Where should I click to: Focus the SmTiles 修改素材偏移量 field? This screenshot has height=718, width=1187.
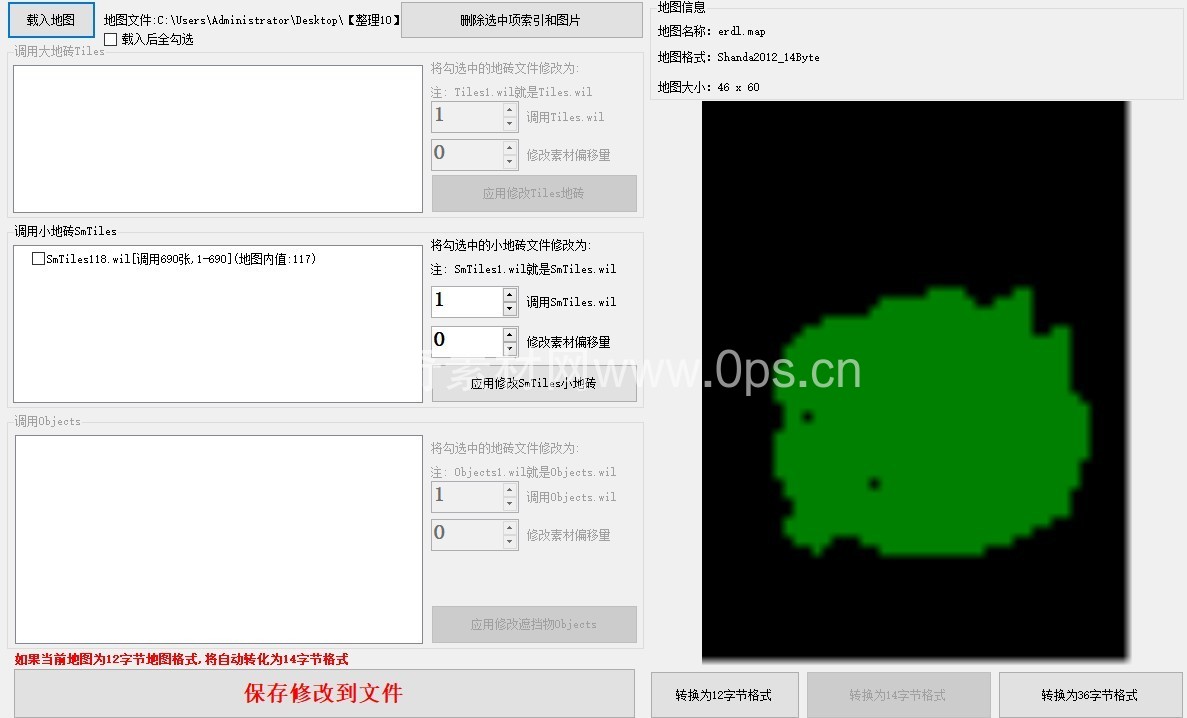click(467, 341)
